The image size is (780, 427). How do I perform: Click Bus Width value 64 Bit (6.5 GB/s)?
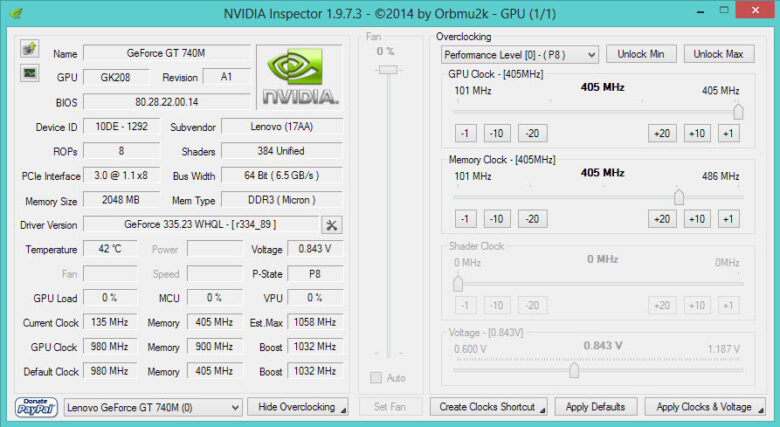(282, 175)
